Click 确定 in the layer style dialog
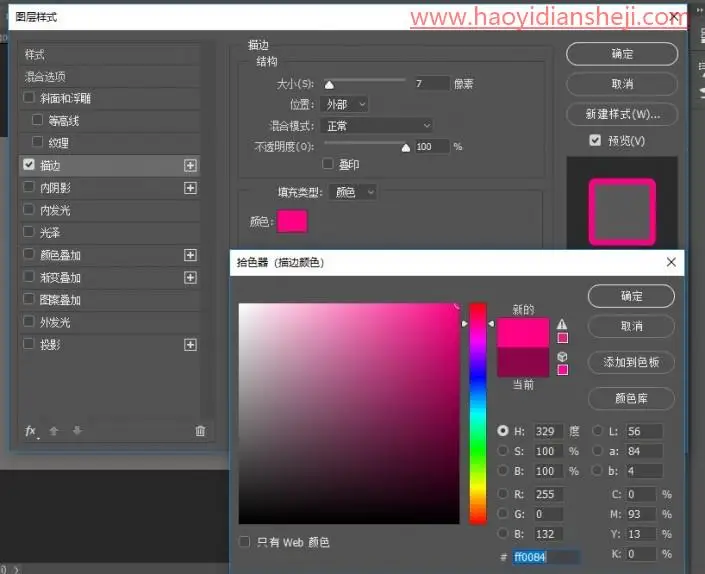 pyautogui.click(x=622, y=54)
